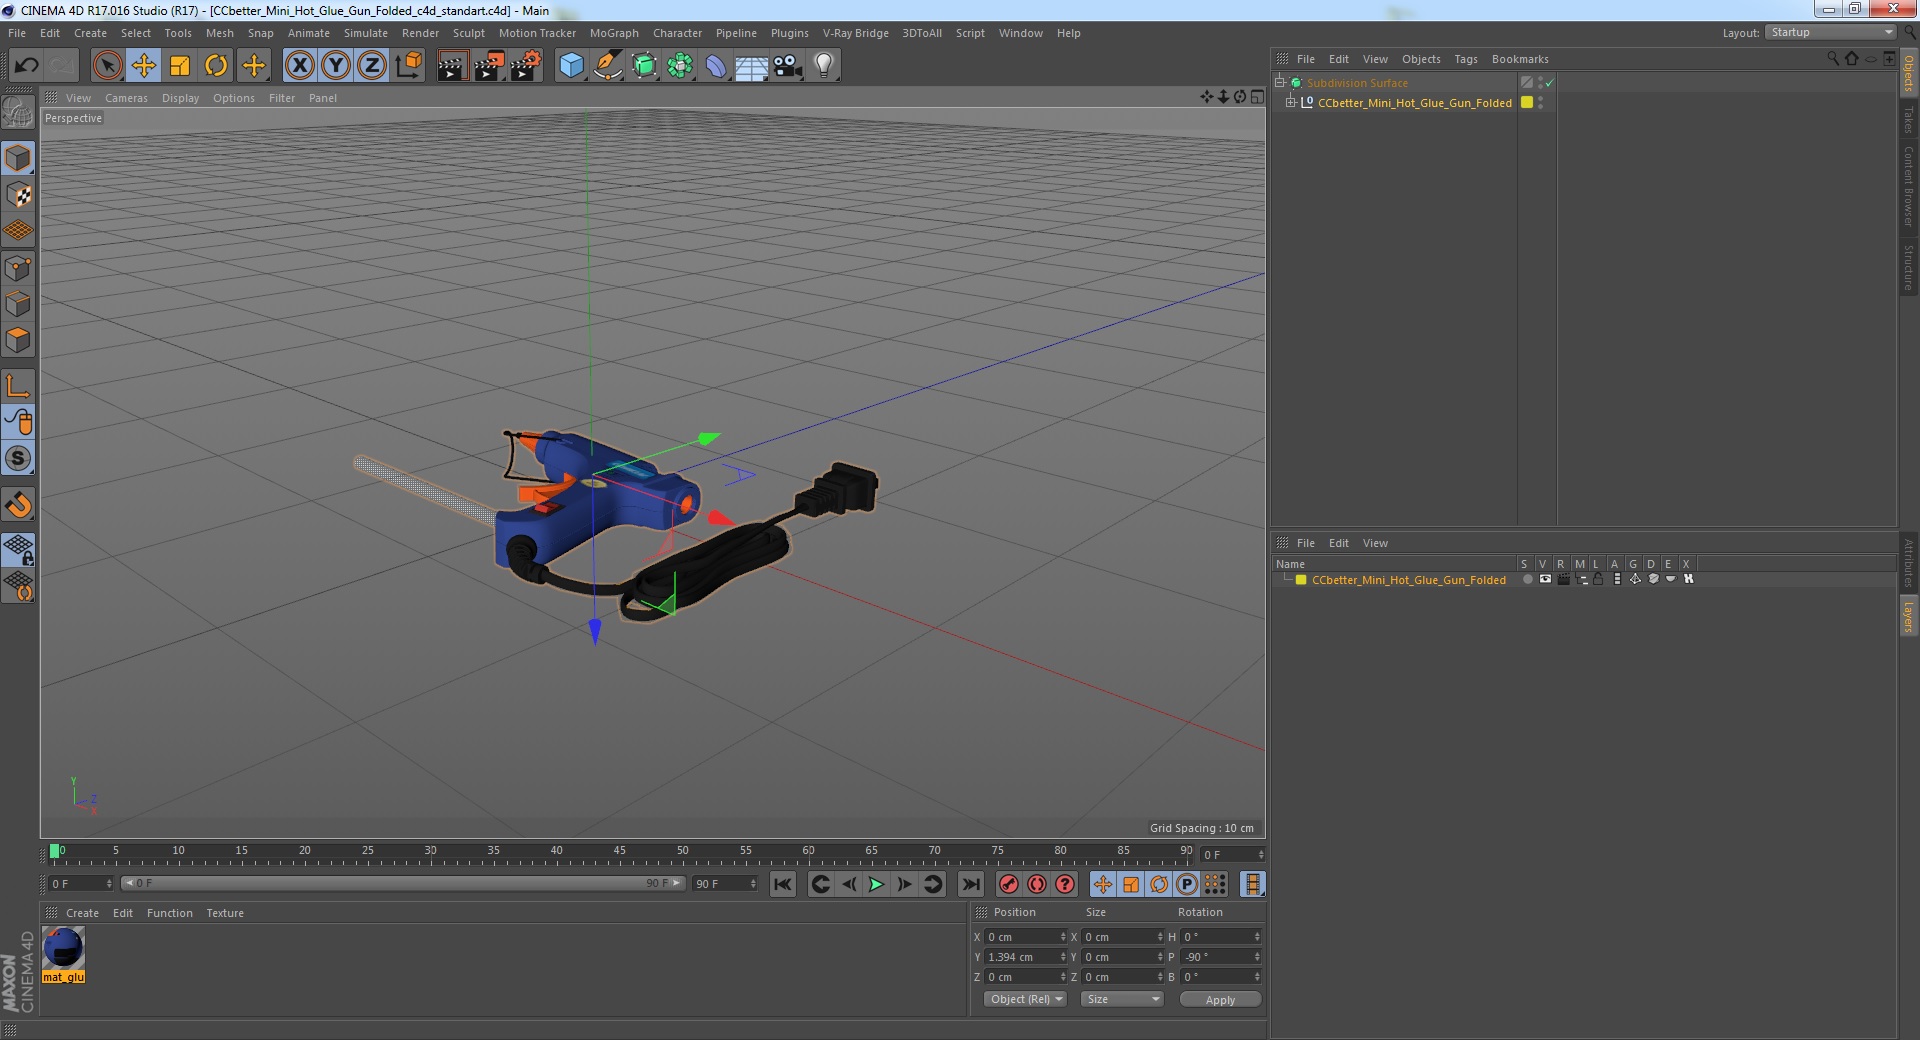Toggle layer lock for CCbetter layer
This screenshot has width=1920, height=1040.
click(x=1598, y=579)
